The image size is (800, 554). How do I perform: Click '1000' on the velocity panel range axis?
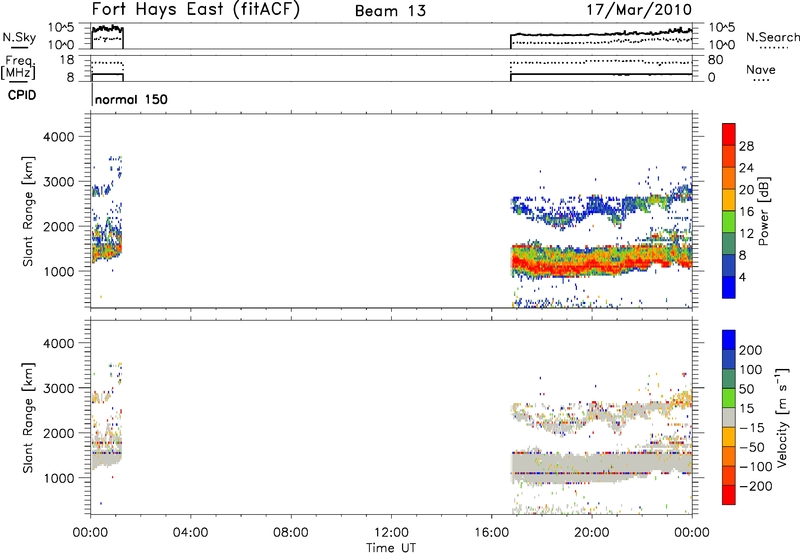[x=59, y=478]
